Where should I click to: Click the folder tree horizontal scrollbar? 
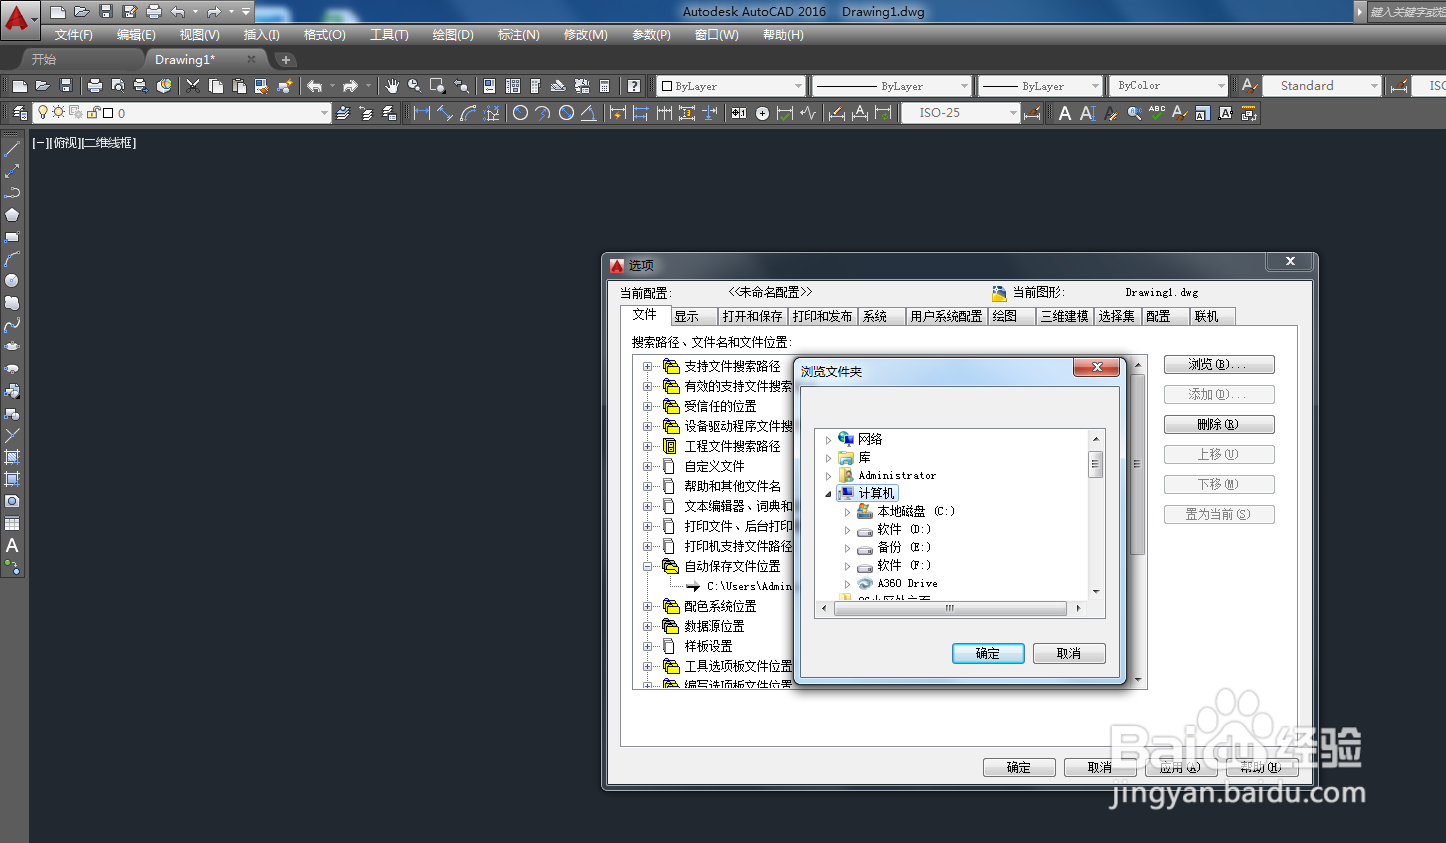tap(949, 608)
